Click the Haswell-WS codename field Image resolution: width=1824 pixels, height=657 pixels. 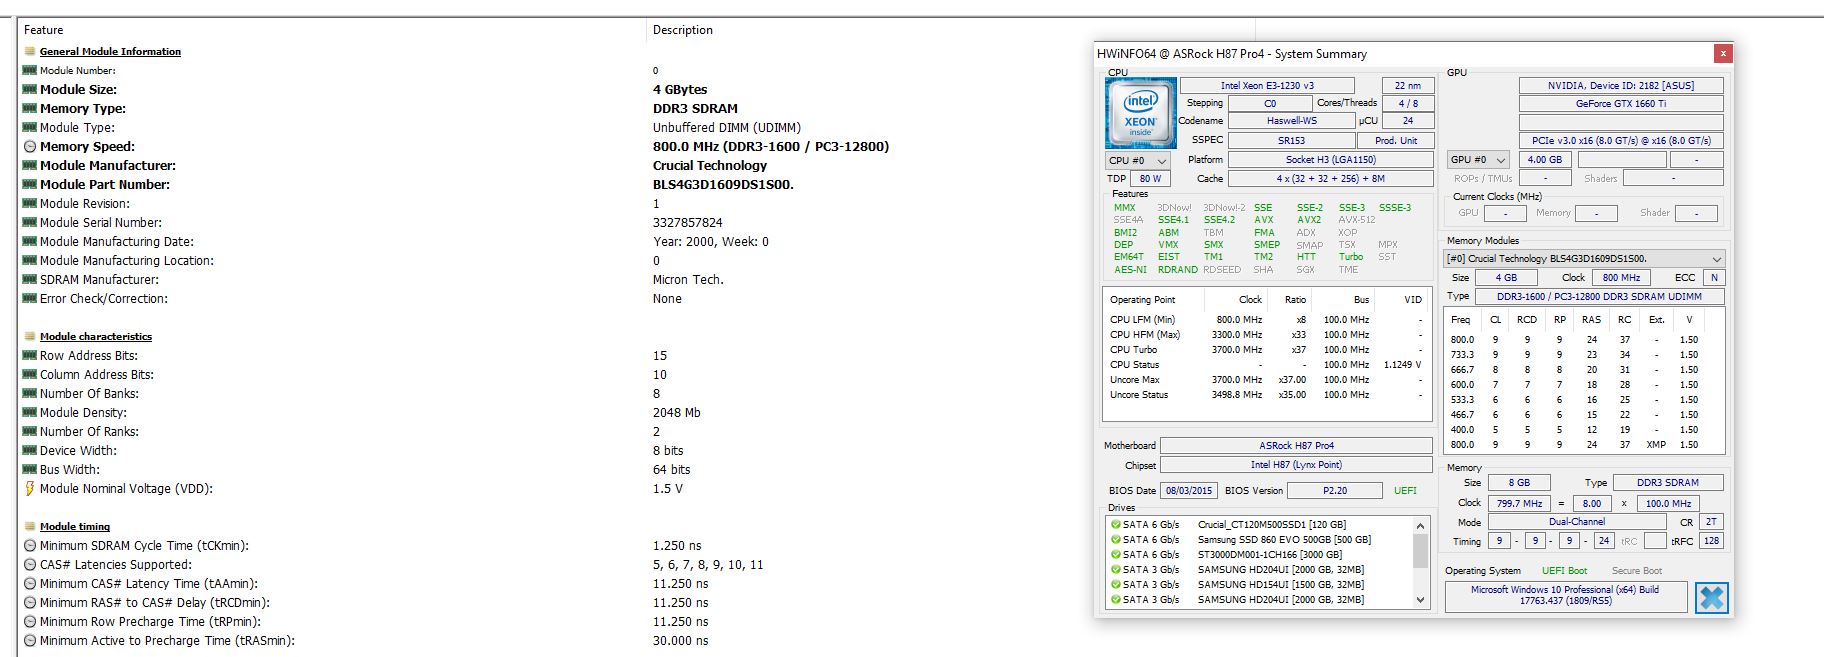point(1292,121)
